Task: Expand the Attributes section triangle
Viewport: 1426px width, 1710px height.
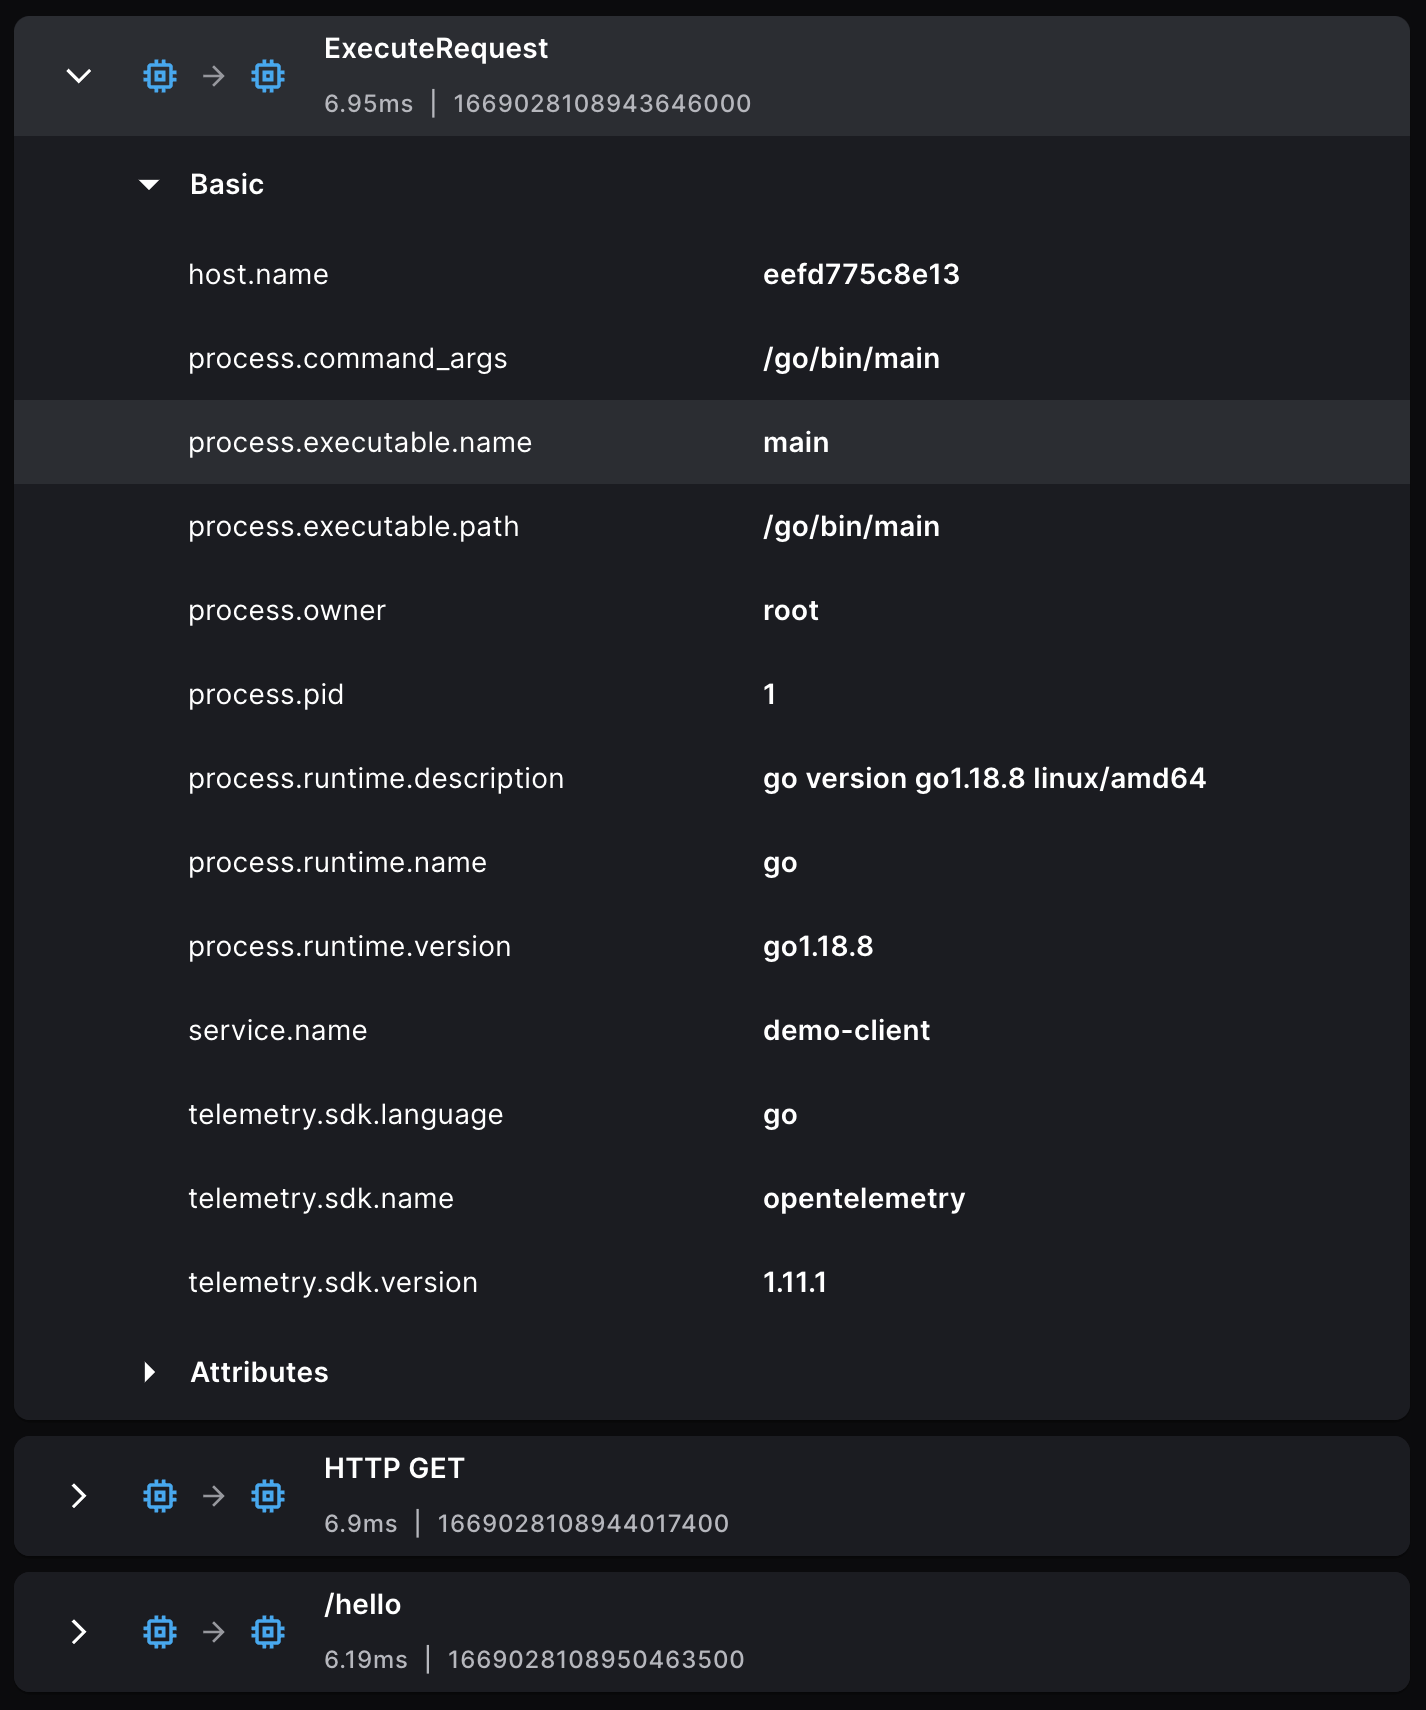Action: [x=149, y=1372]
